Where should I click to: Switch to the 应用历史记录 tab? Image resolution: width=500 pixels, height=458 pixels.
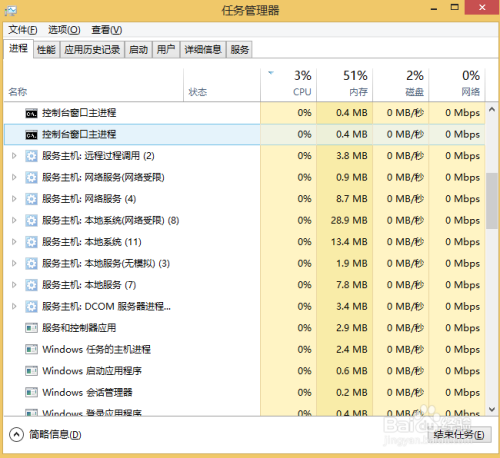(x=92, y=50)
